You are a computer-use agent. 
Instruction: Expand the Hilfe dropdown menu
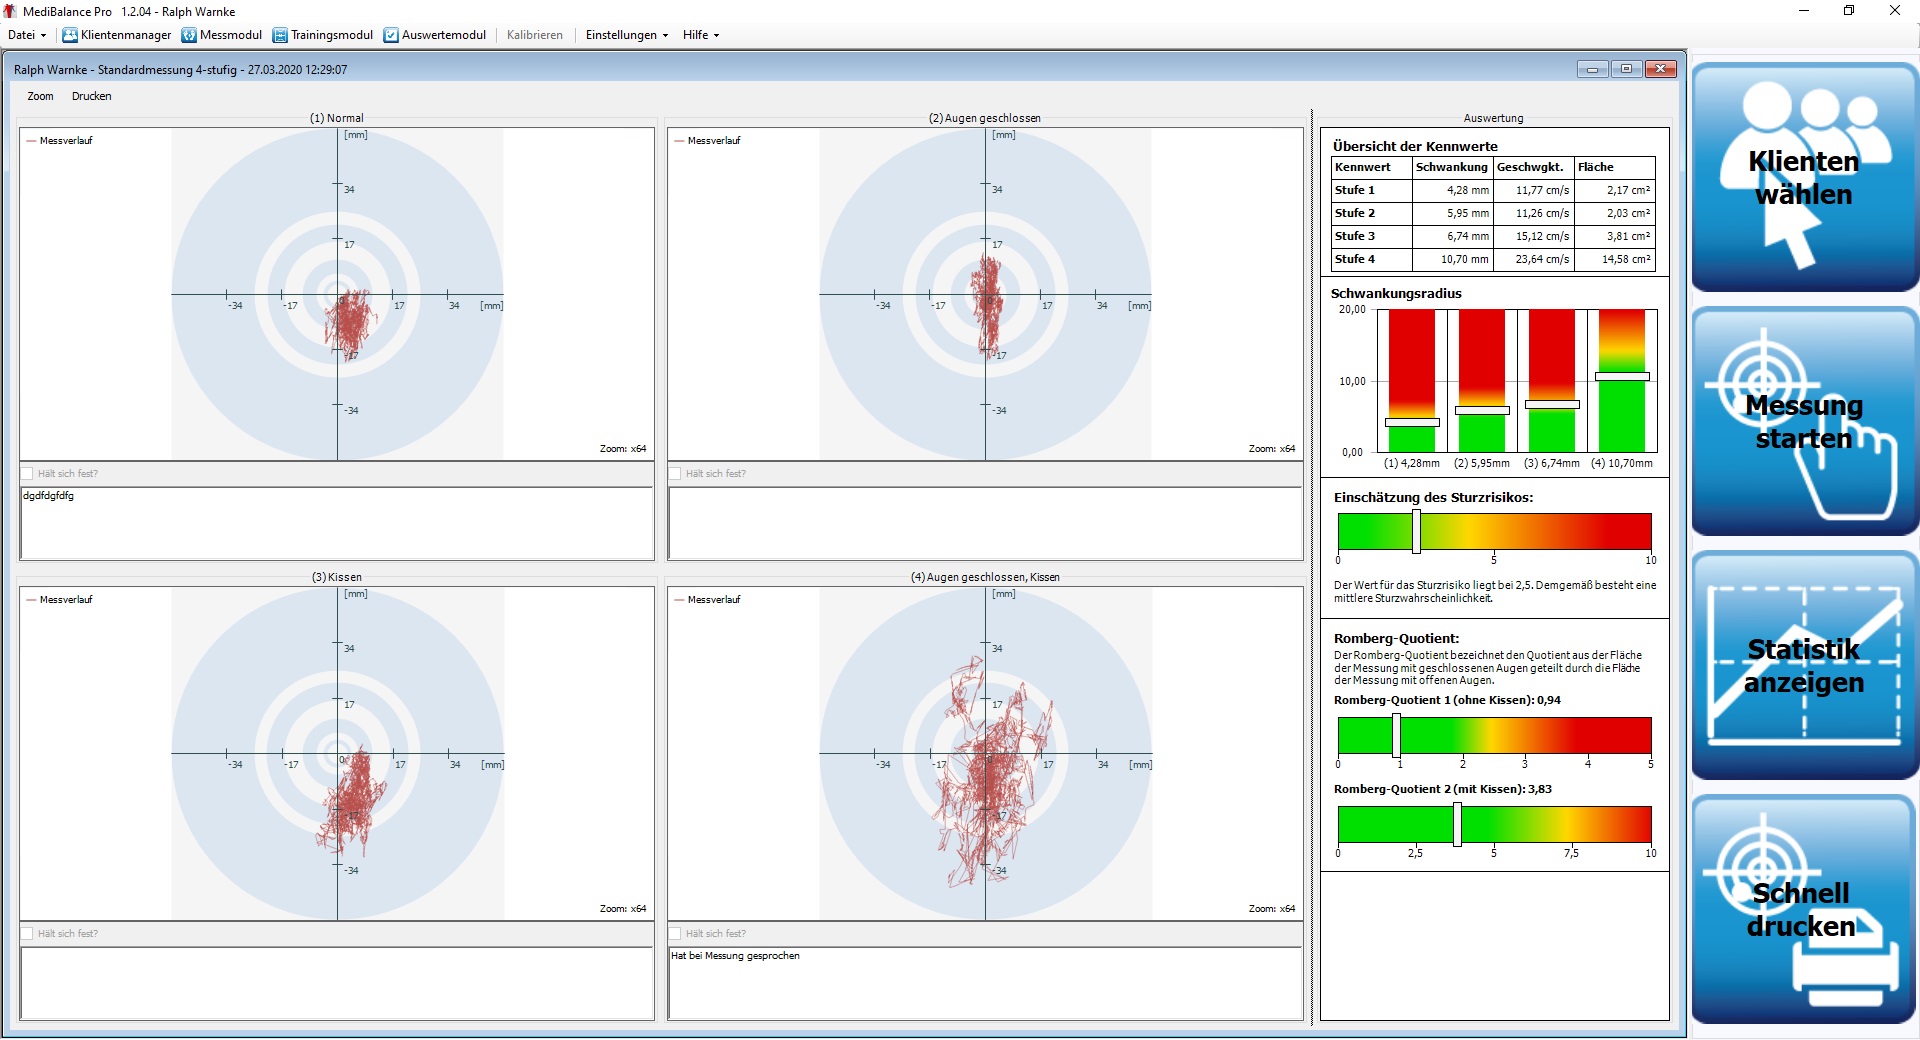[x=701, y=35]
